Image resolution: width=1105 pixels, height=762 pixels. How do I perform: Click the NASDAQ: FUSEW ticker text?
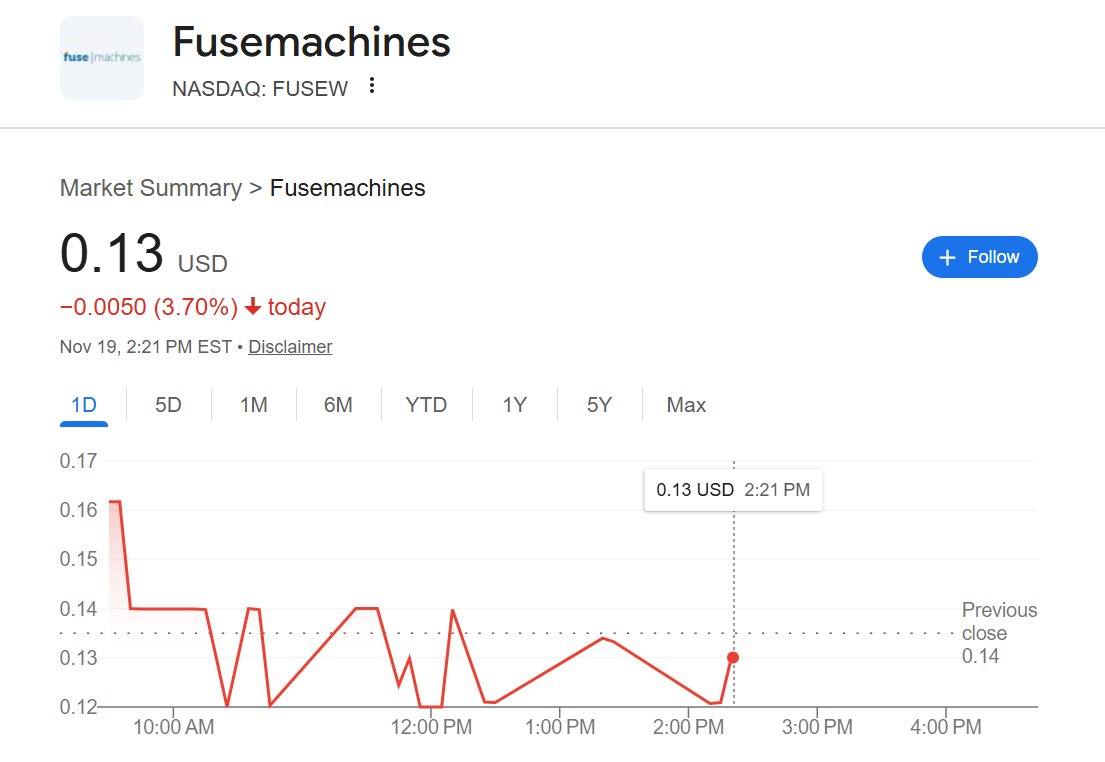click(260, 88)
